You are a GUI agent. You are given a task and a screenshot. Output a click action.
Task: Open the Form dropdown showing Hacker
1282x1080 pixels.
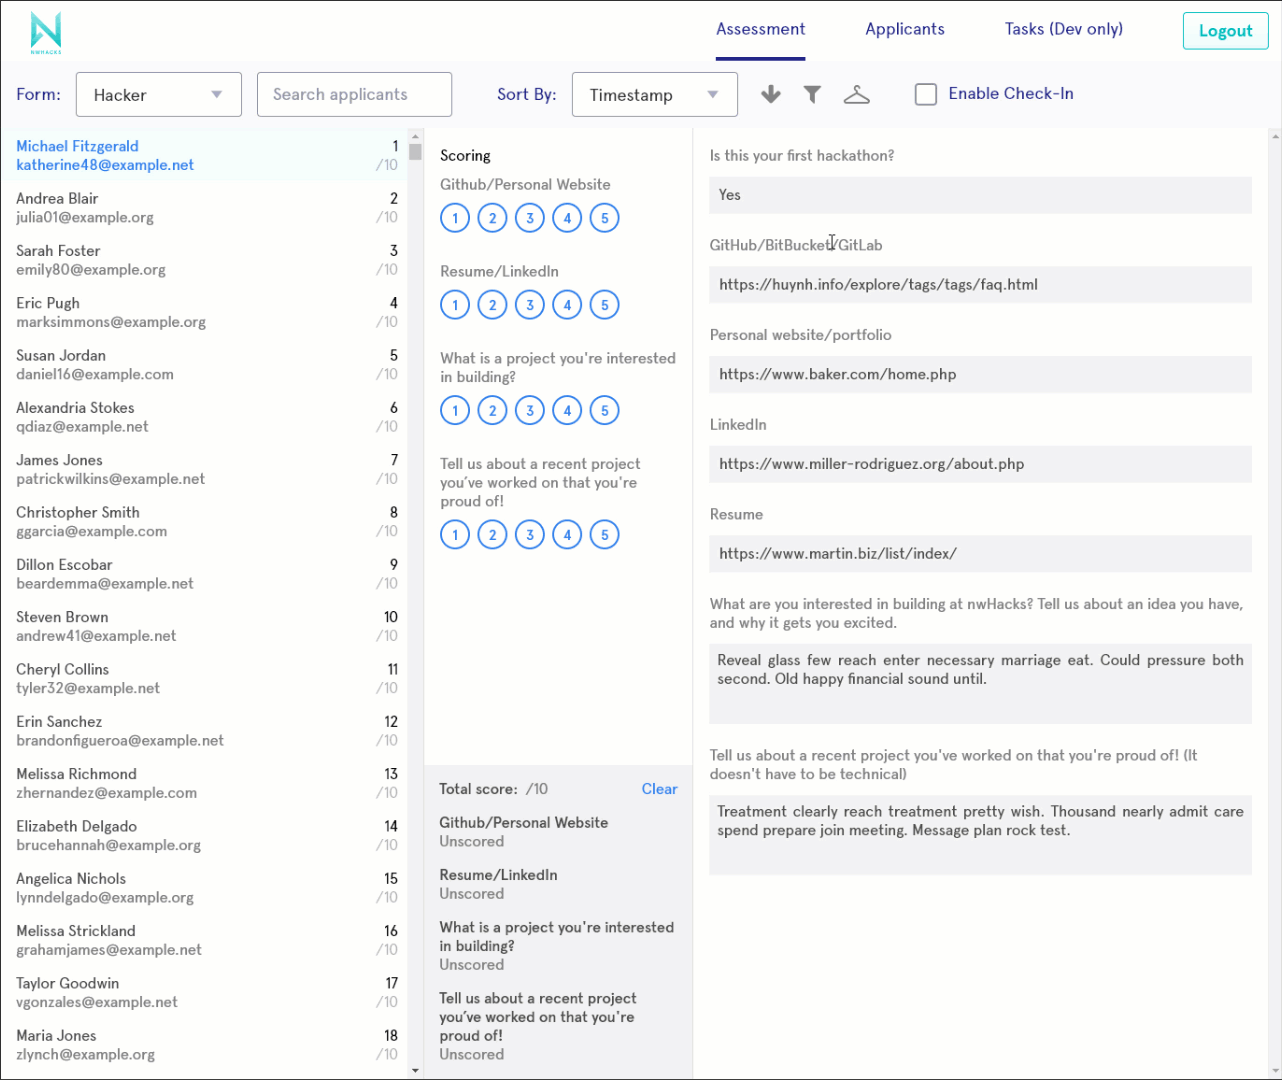159,94
